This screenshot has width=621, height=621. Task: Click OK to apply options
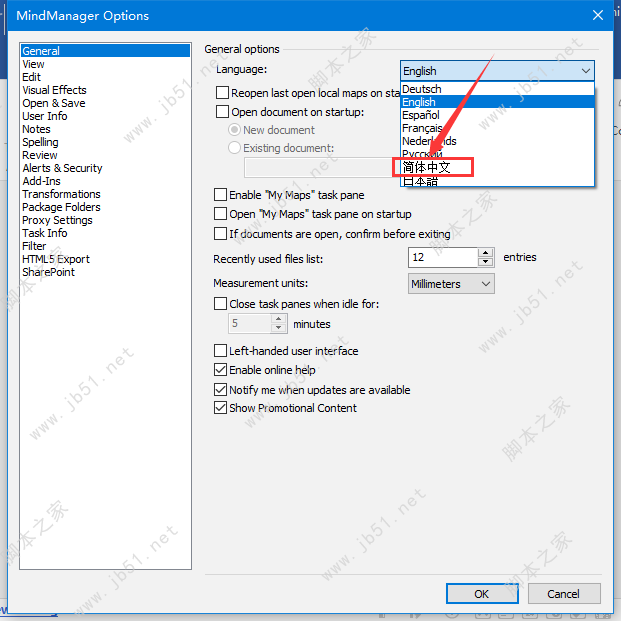tap(482, 593)
